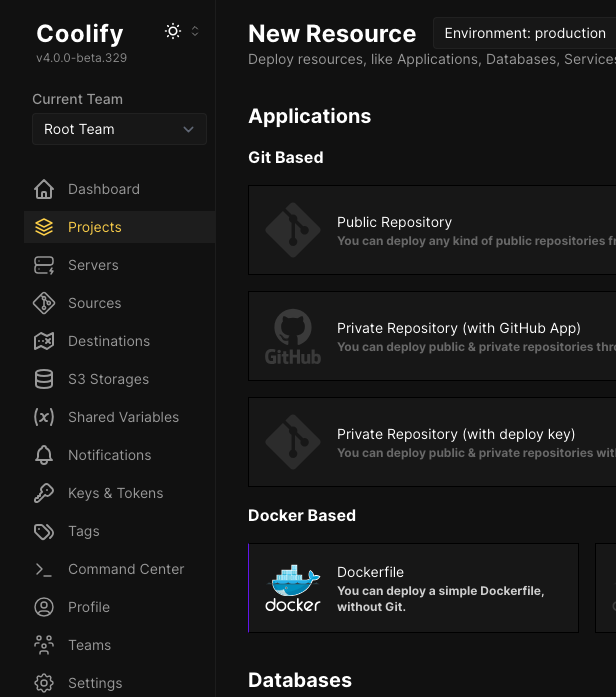Open Dashboard from sidebar menu
This screenshot has width=616, height=697.
point(120,189)
